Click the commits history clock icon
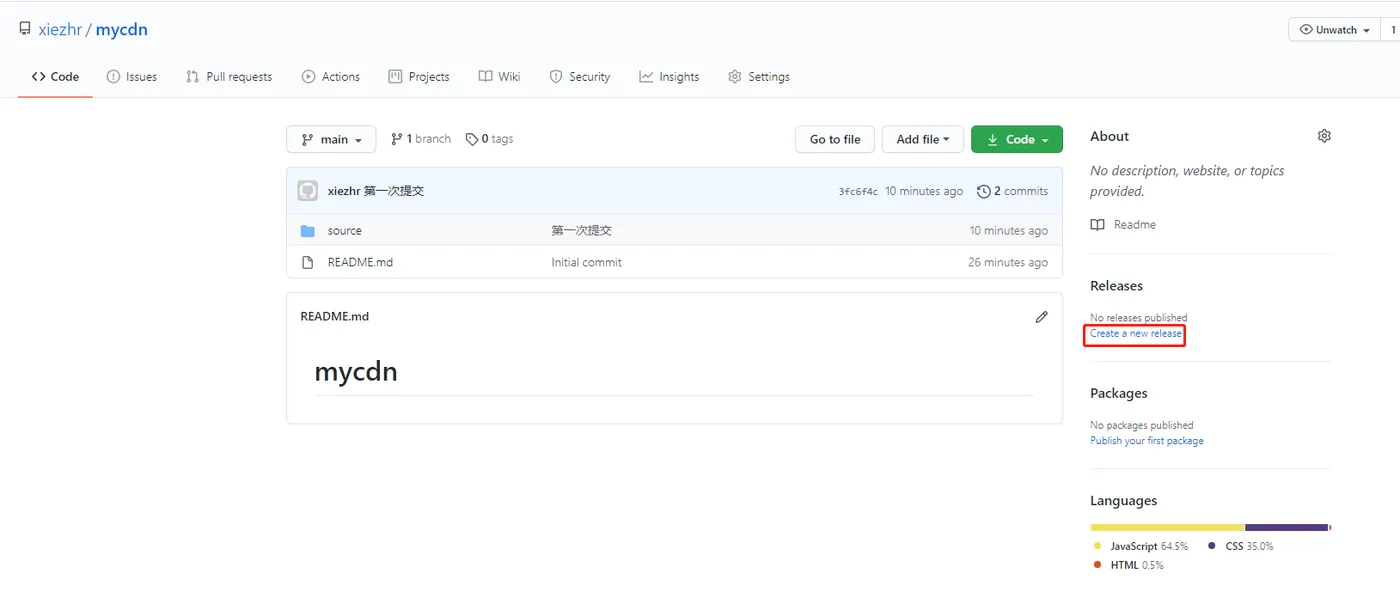 point(983,191)
